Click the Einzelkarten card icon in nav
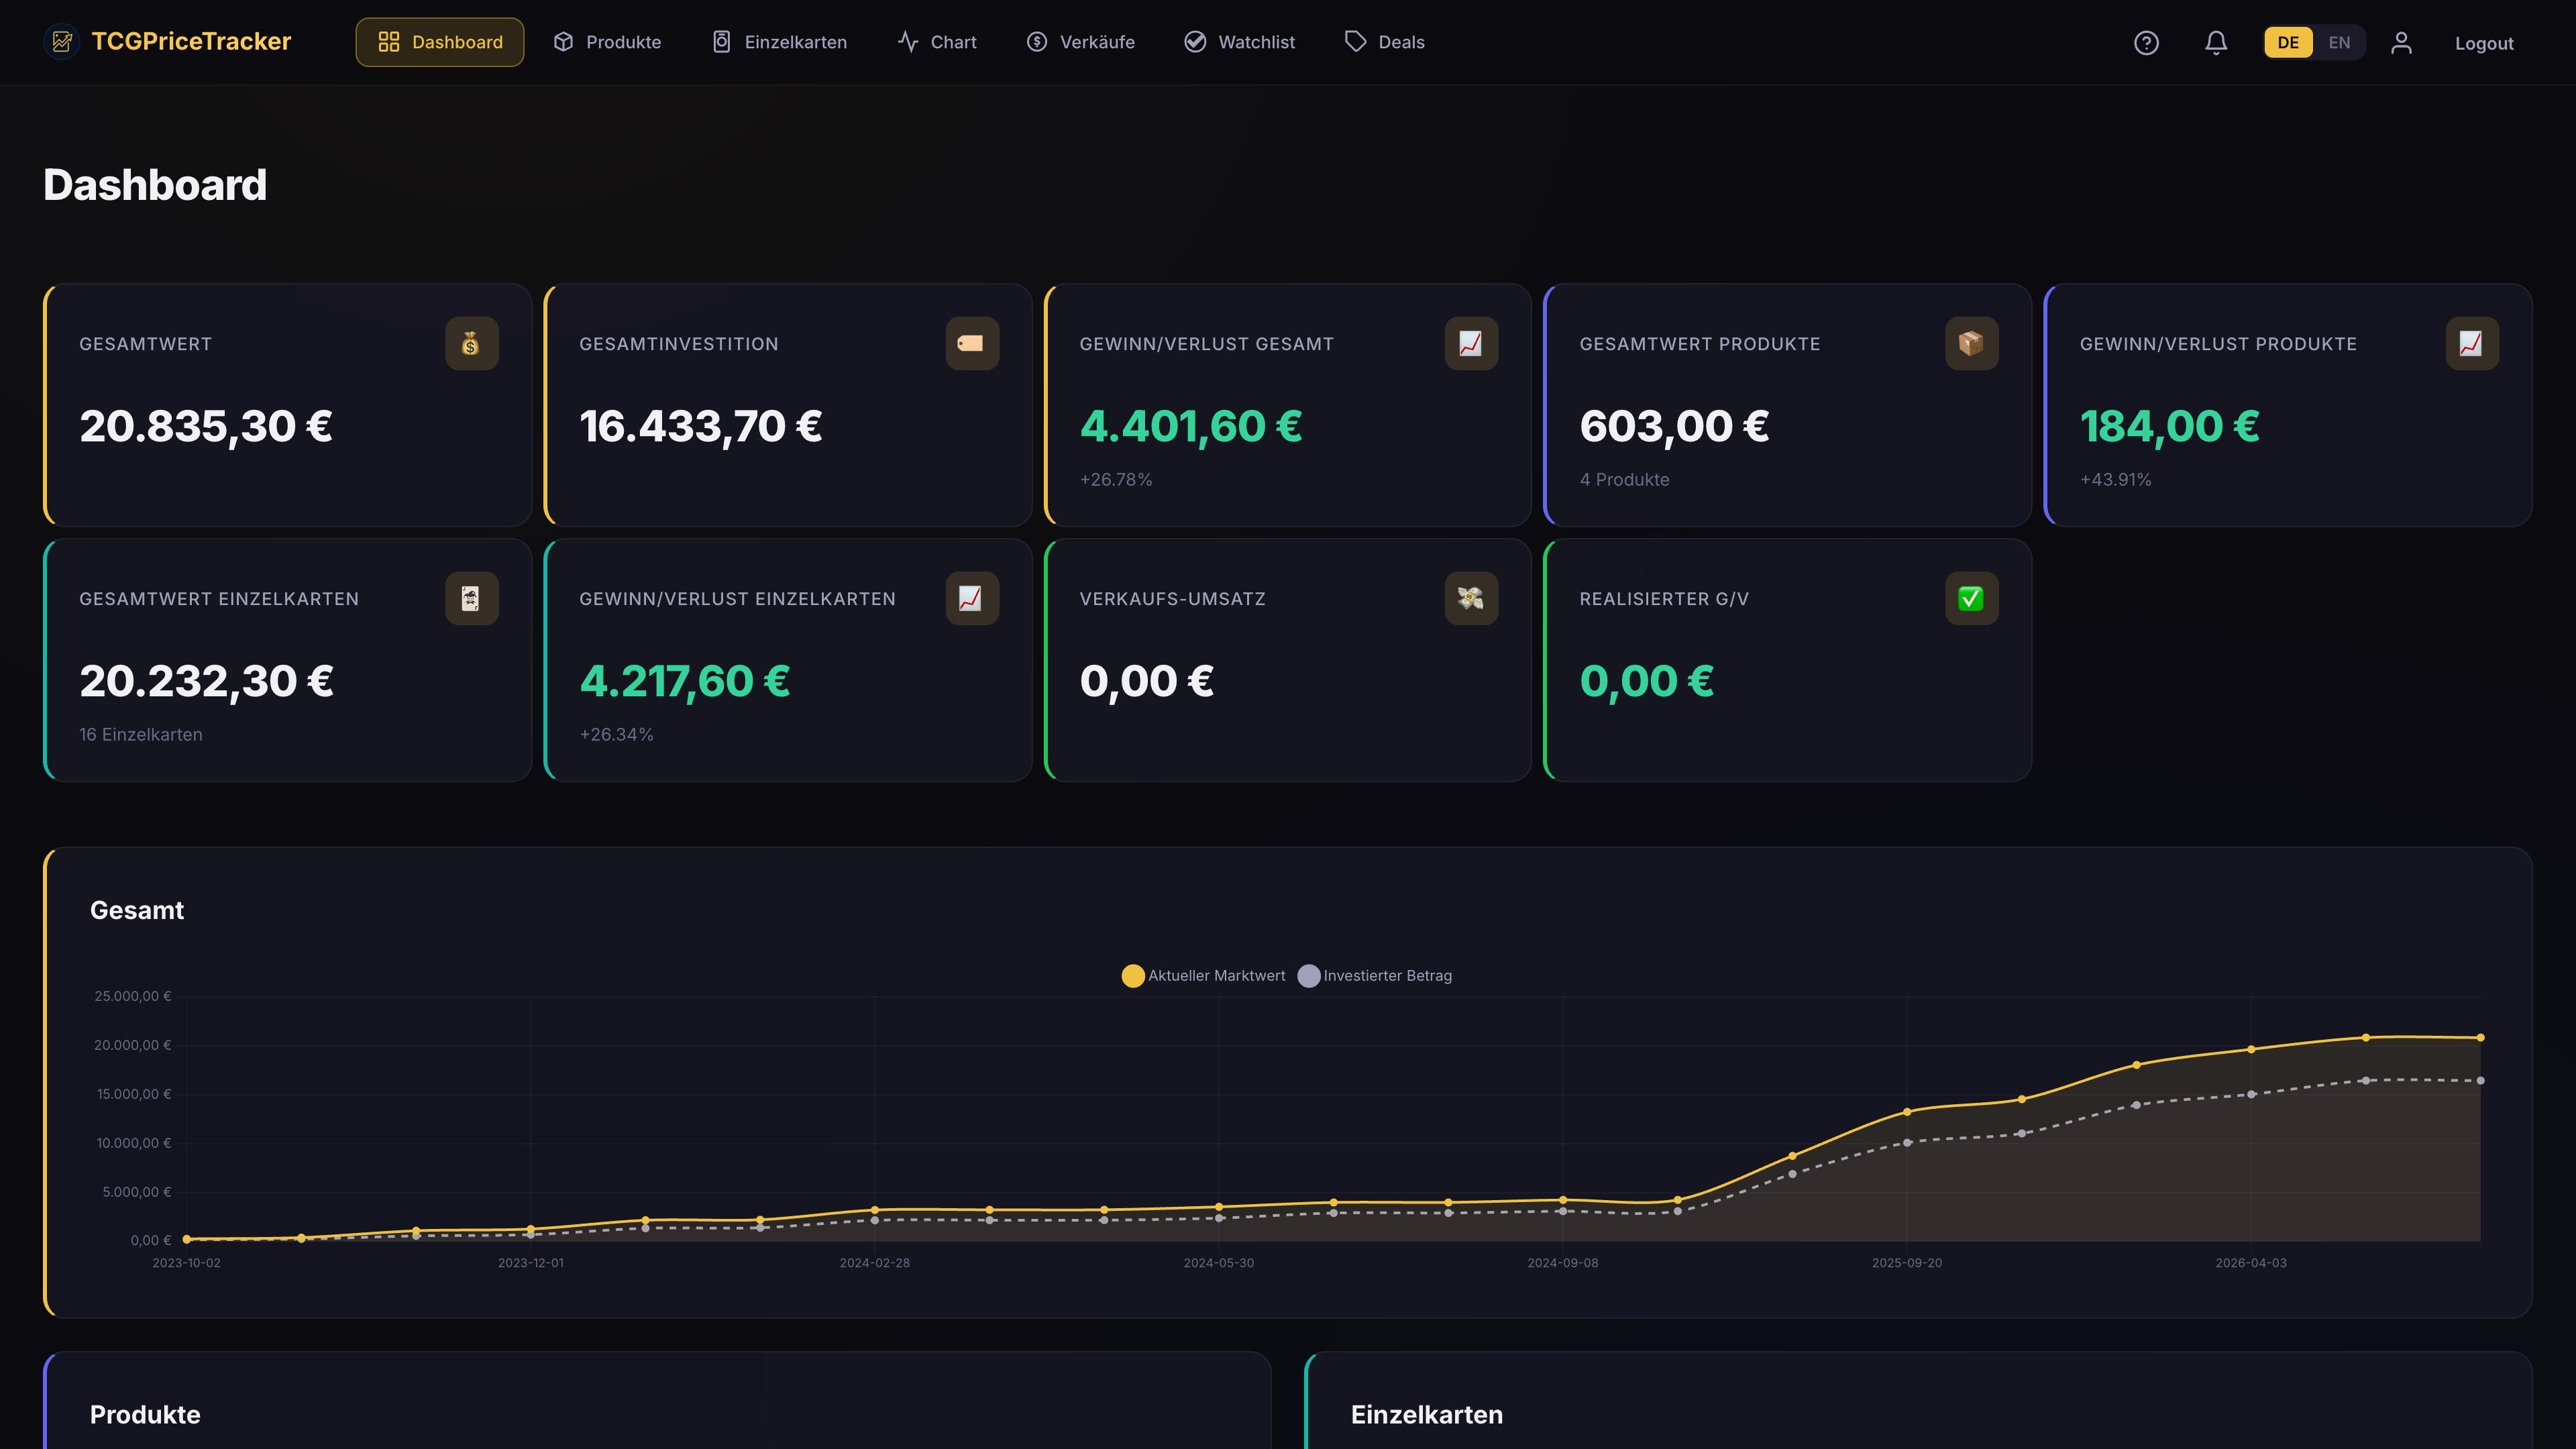The width and height of the screenshot is (2576, 1449). (x=721, y=42)
